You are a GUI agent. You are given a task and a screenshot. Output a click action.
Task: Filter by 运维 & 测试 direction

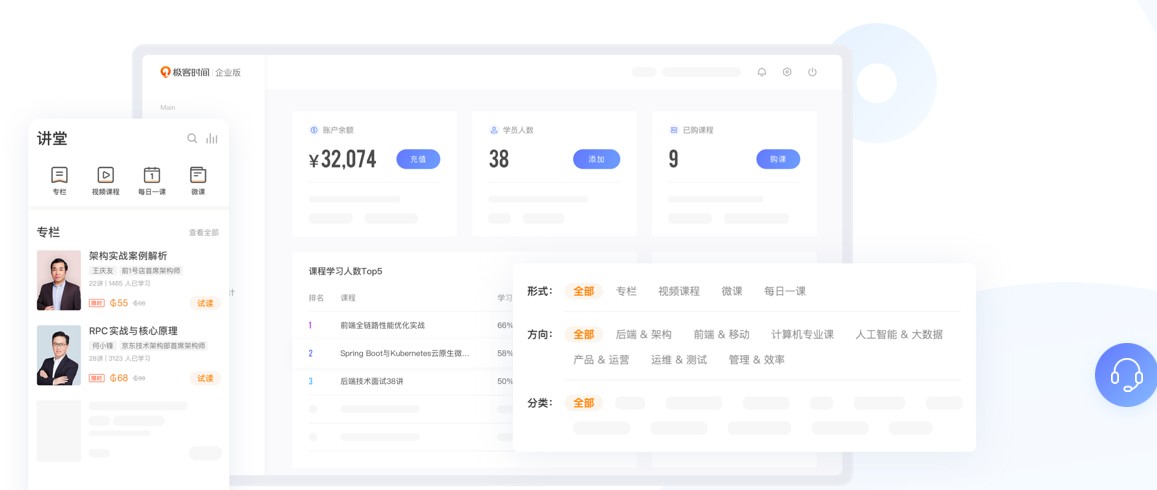(679, 360)
